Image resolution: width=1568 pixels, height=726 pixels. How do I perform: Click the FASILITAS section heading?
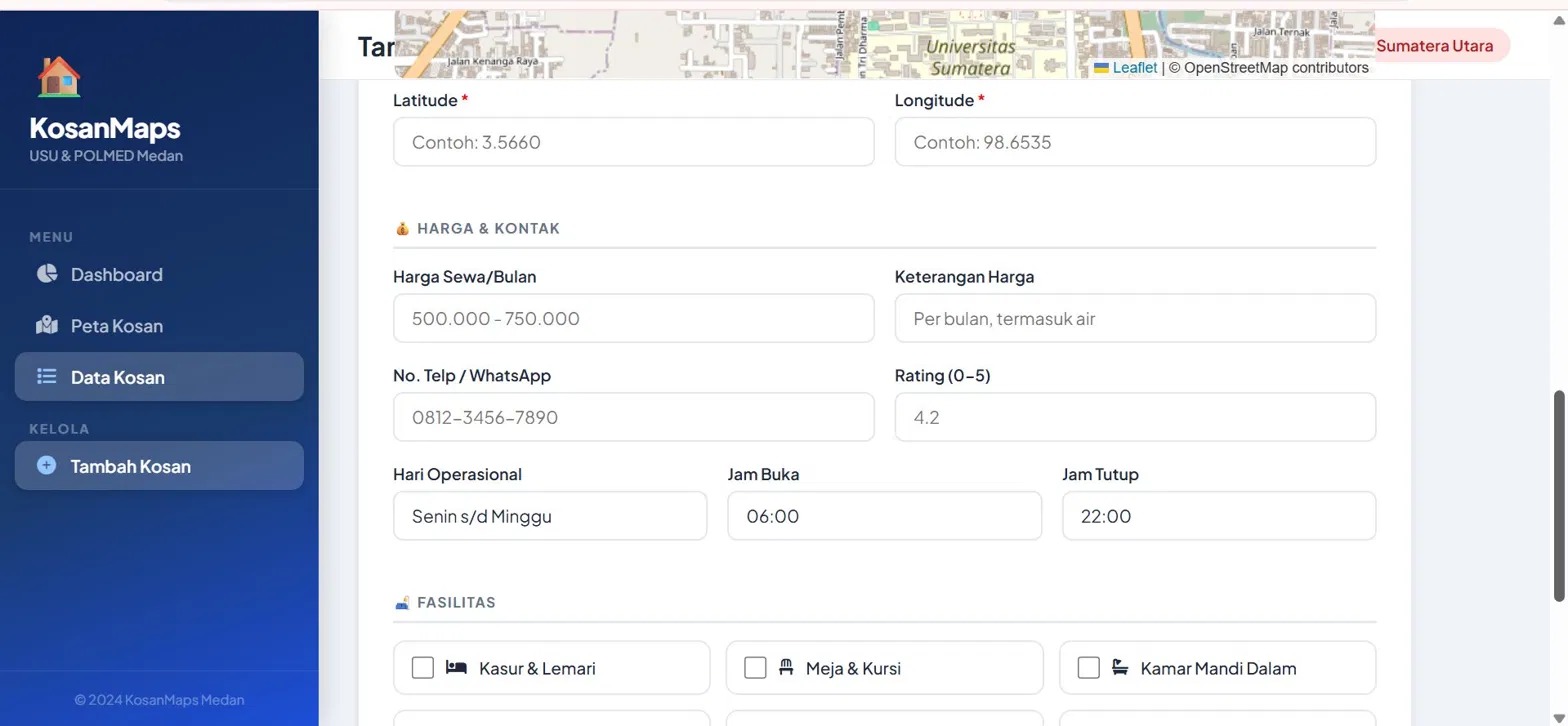coord(456,602)
